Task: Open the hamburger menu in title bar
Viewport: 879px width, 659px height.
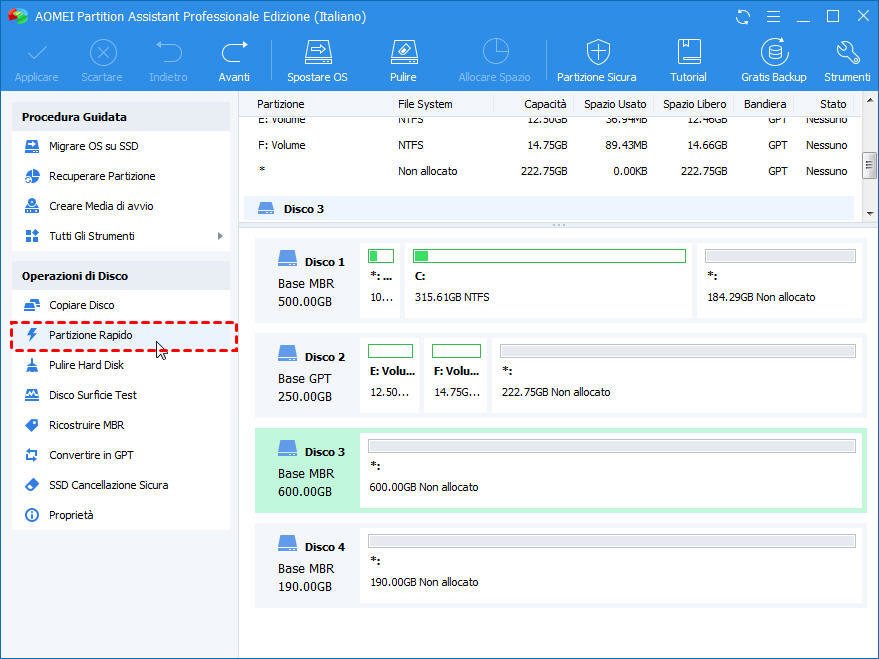Action: tap(773, 17)
